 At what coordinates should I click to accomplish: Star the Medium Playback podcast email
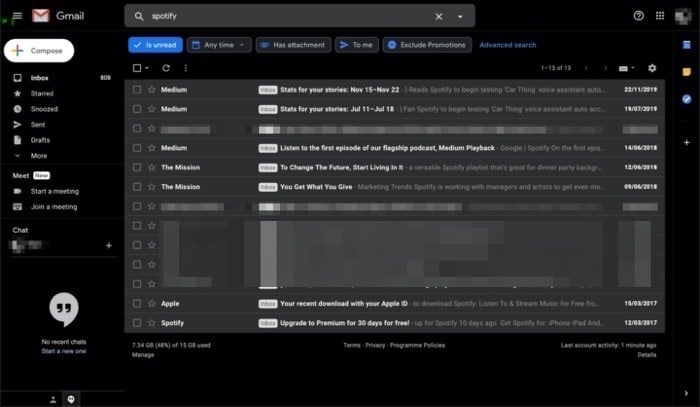coord(152,148)
